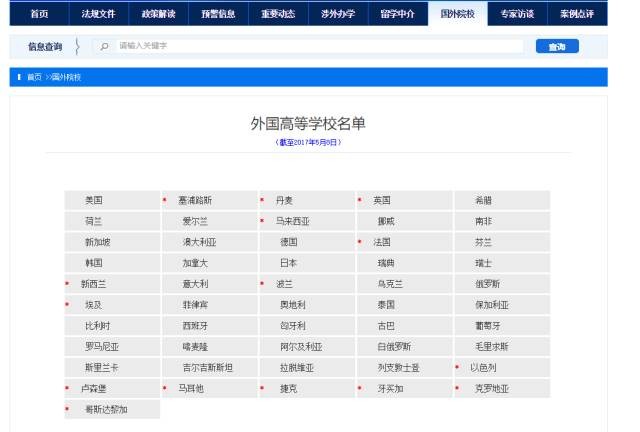Open the 吉尔吉斯斯坦 entry
The width and height of the screenshot is (640, 432).
208,368
